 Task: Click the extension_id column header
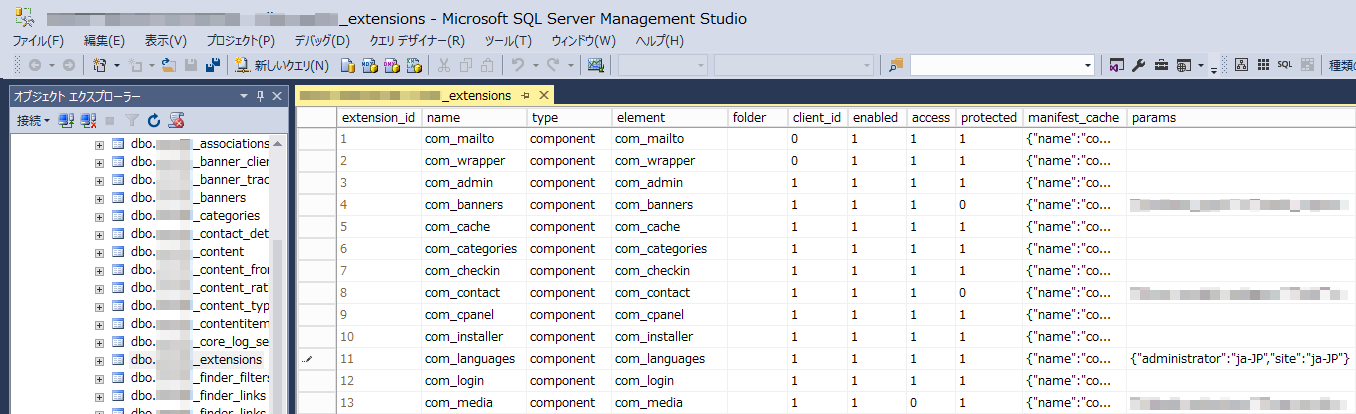point(378,117)
